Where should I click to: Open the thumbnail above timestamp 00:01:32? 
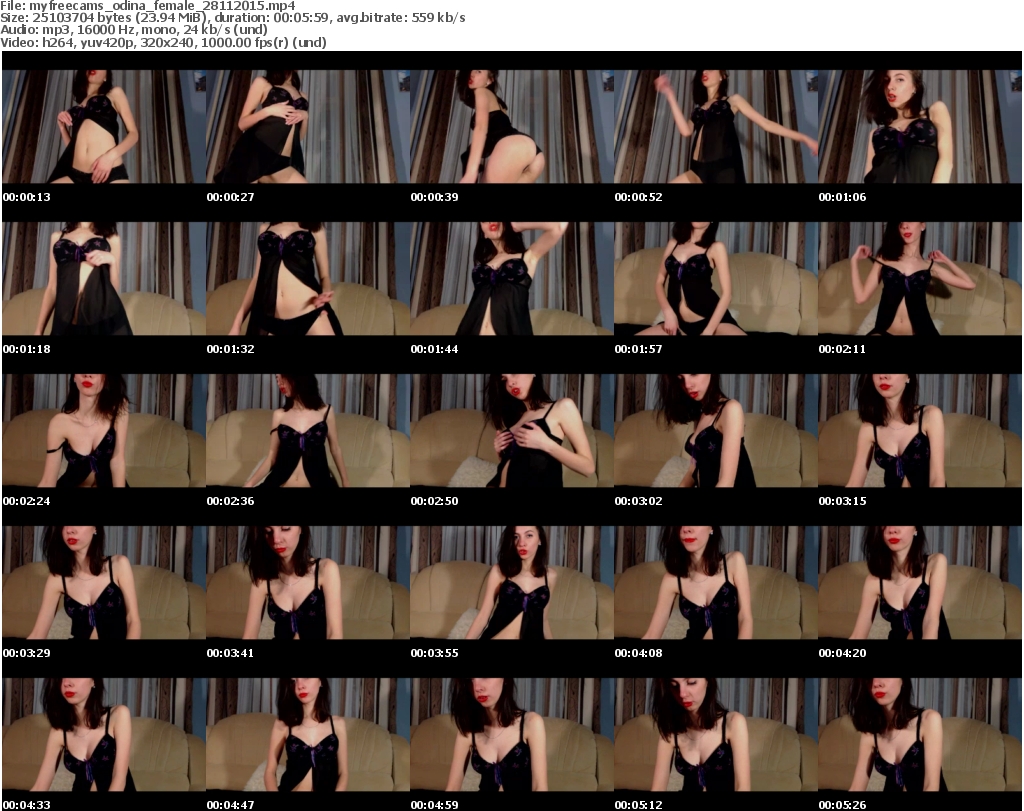click(308, 279)
